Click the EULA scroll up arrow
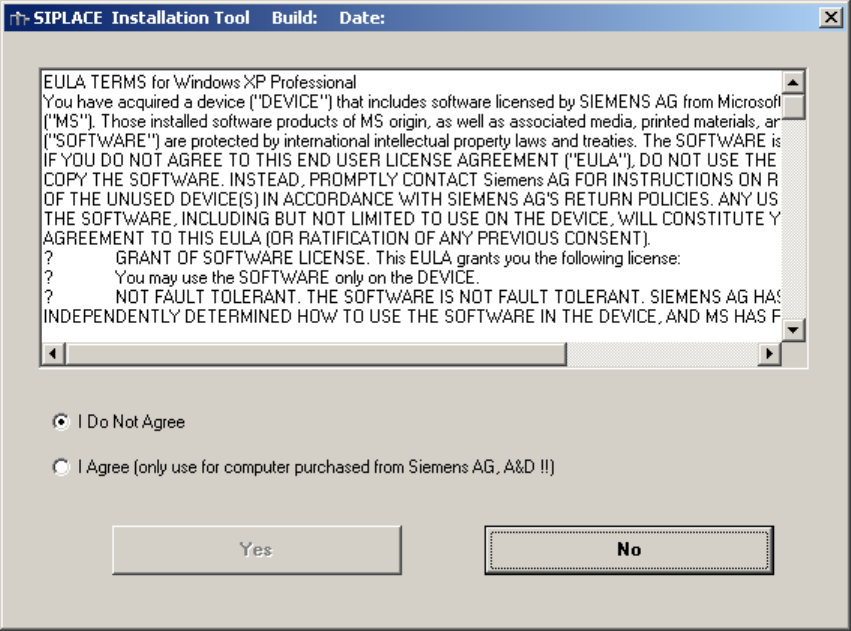The width and height of the screenshot is (851, 631). pyautogui.click(x=793, y=82)
